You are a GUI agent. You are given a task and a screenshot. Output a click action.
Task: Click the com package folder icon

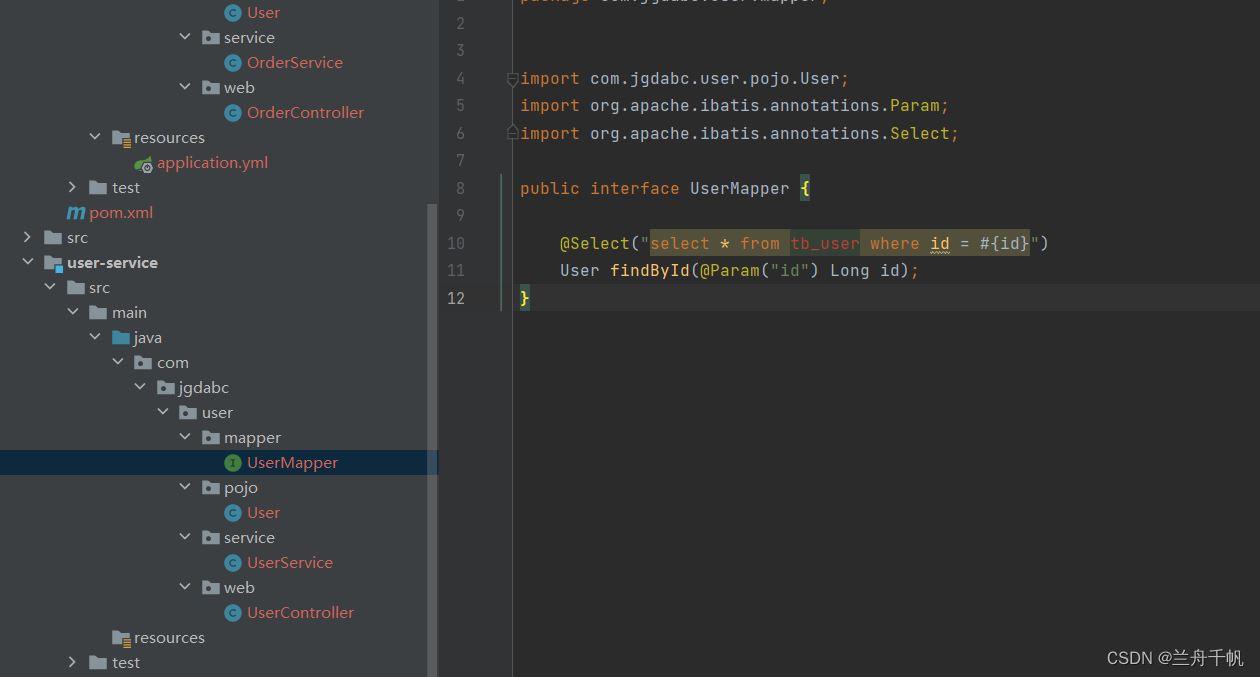click(x=143, y=363)
